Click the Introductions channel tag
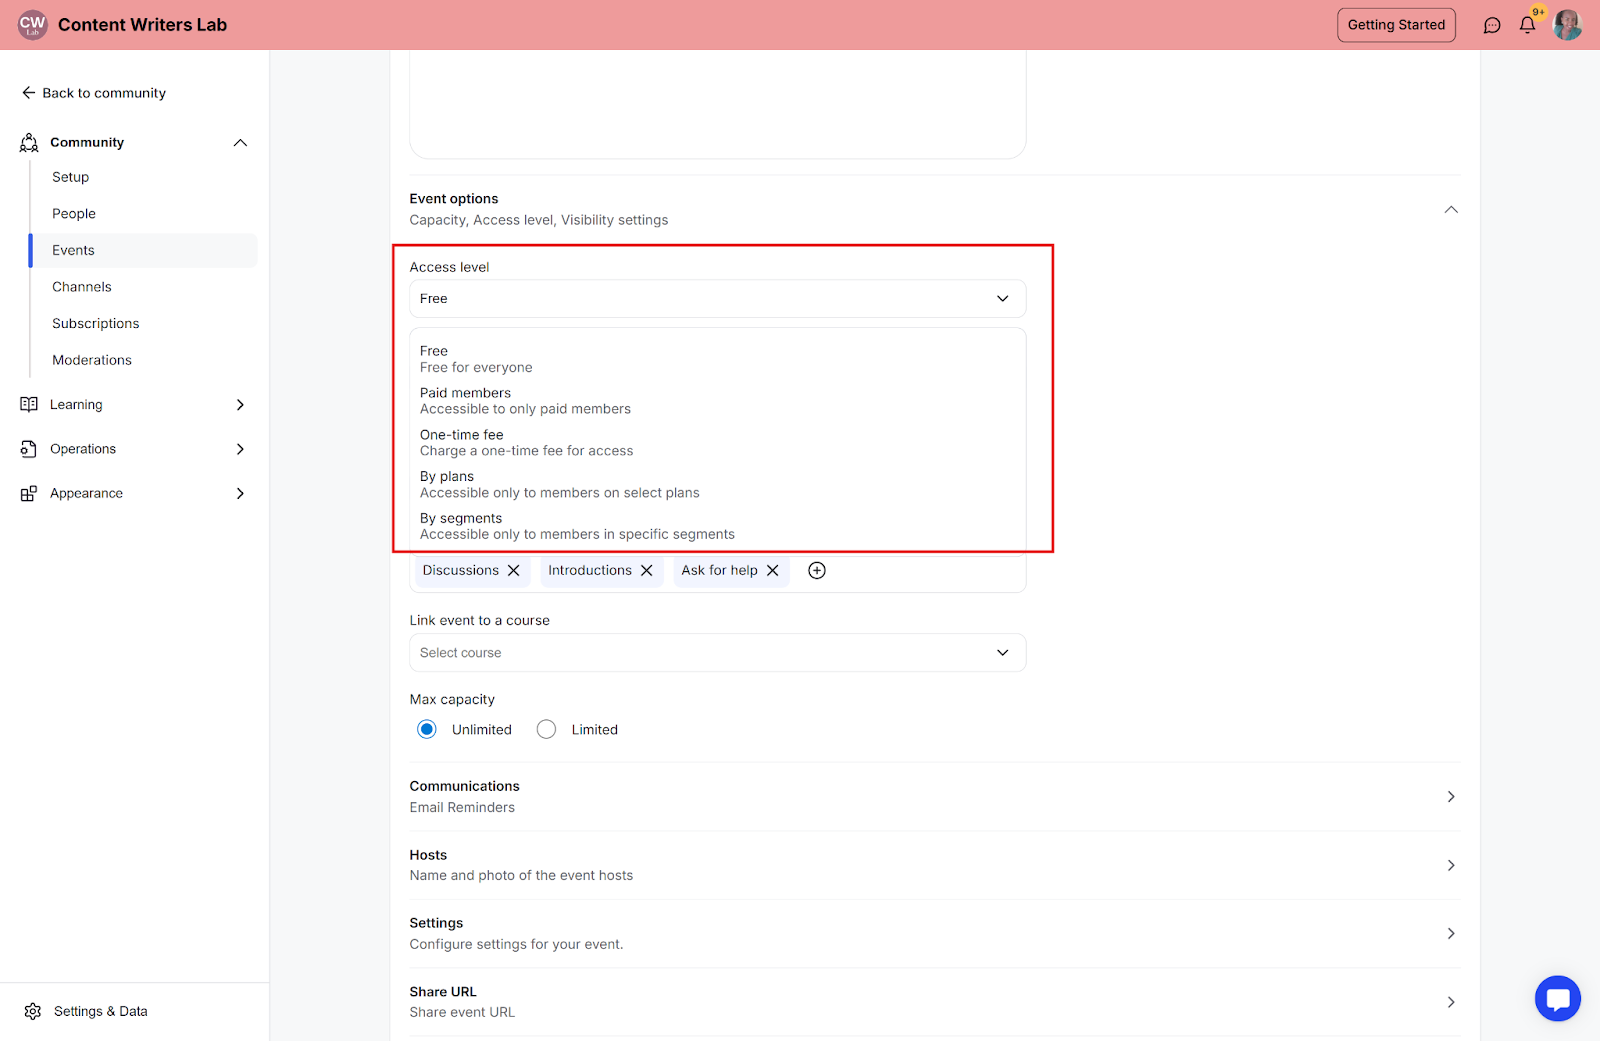Viewport: 1600px width, 1041px height. click(590, 571)
